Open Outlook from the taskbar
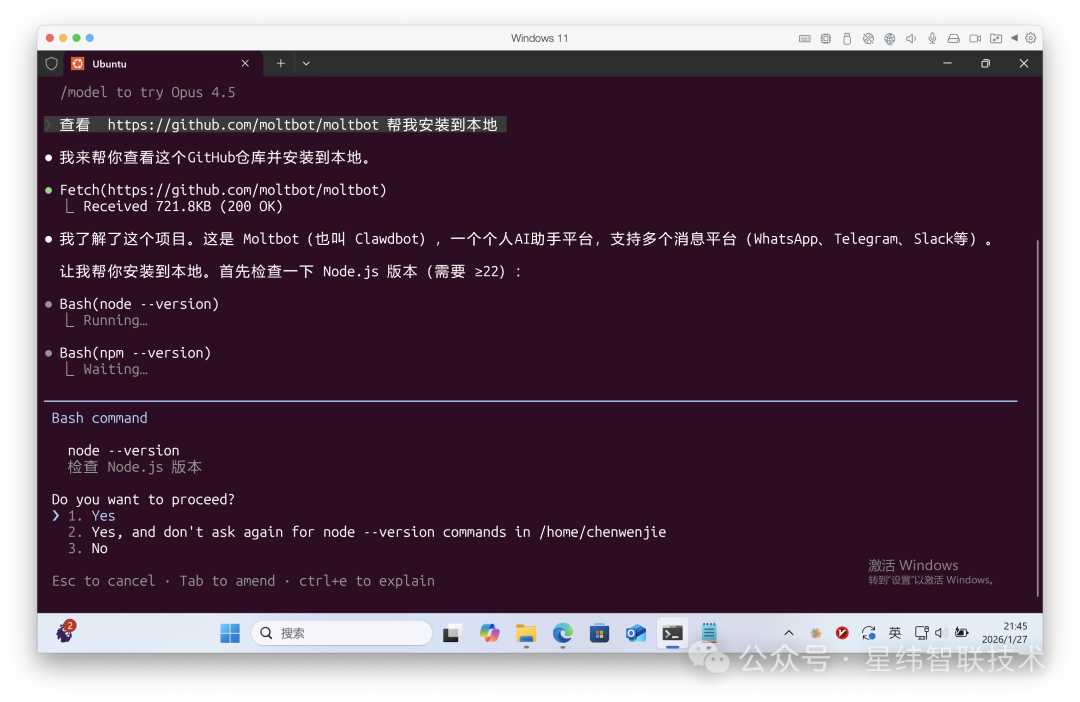Viewport: 1080px width, 702px height. pos(636,633)
